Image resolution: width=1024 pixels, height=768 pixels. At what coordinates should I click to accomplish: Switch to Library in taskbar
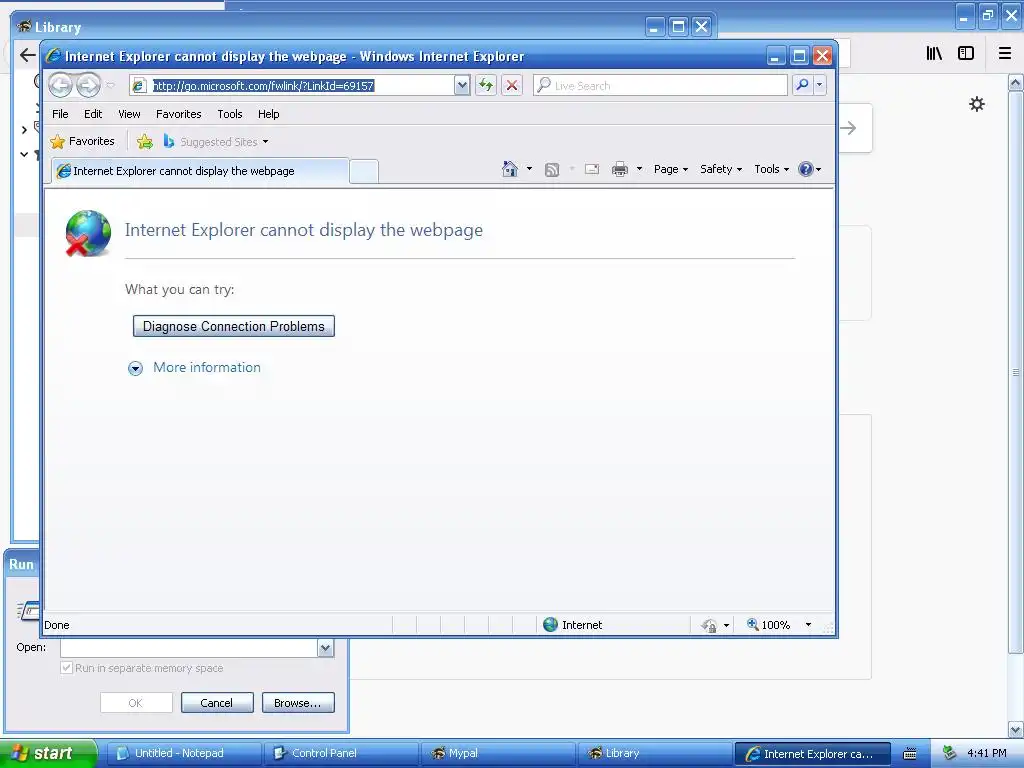click(654, 754)
